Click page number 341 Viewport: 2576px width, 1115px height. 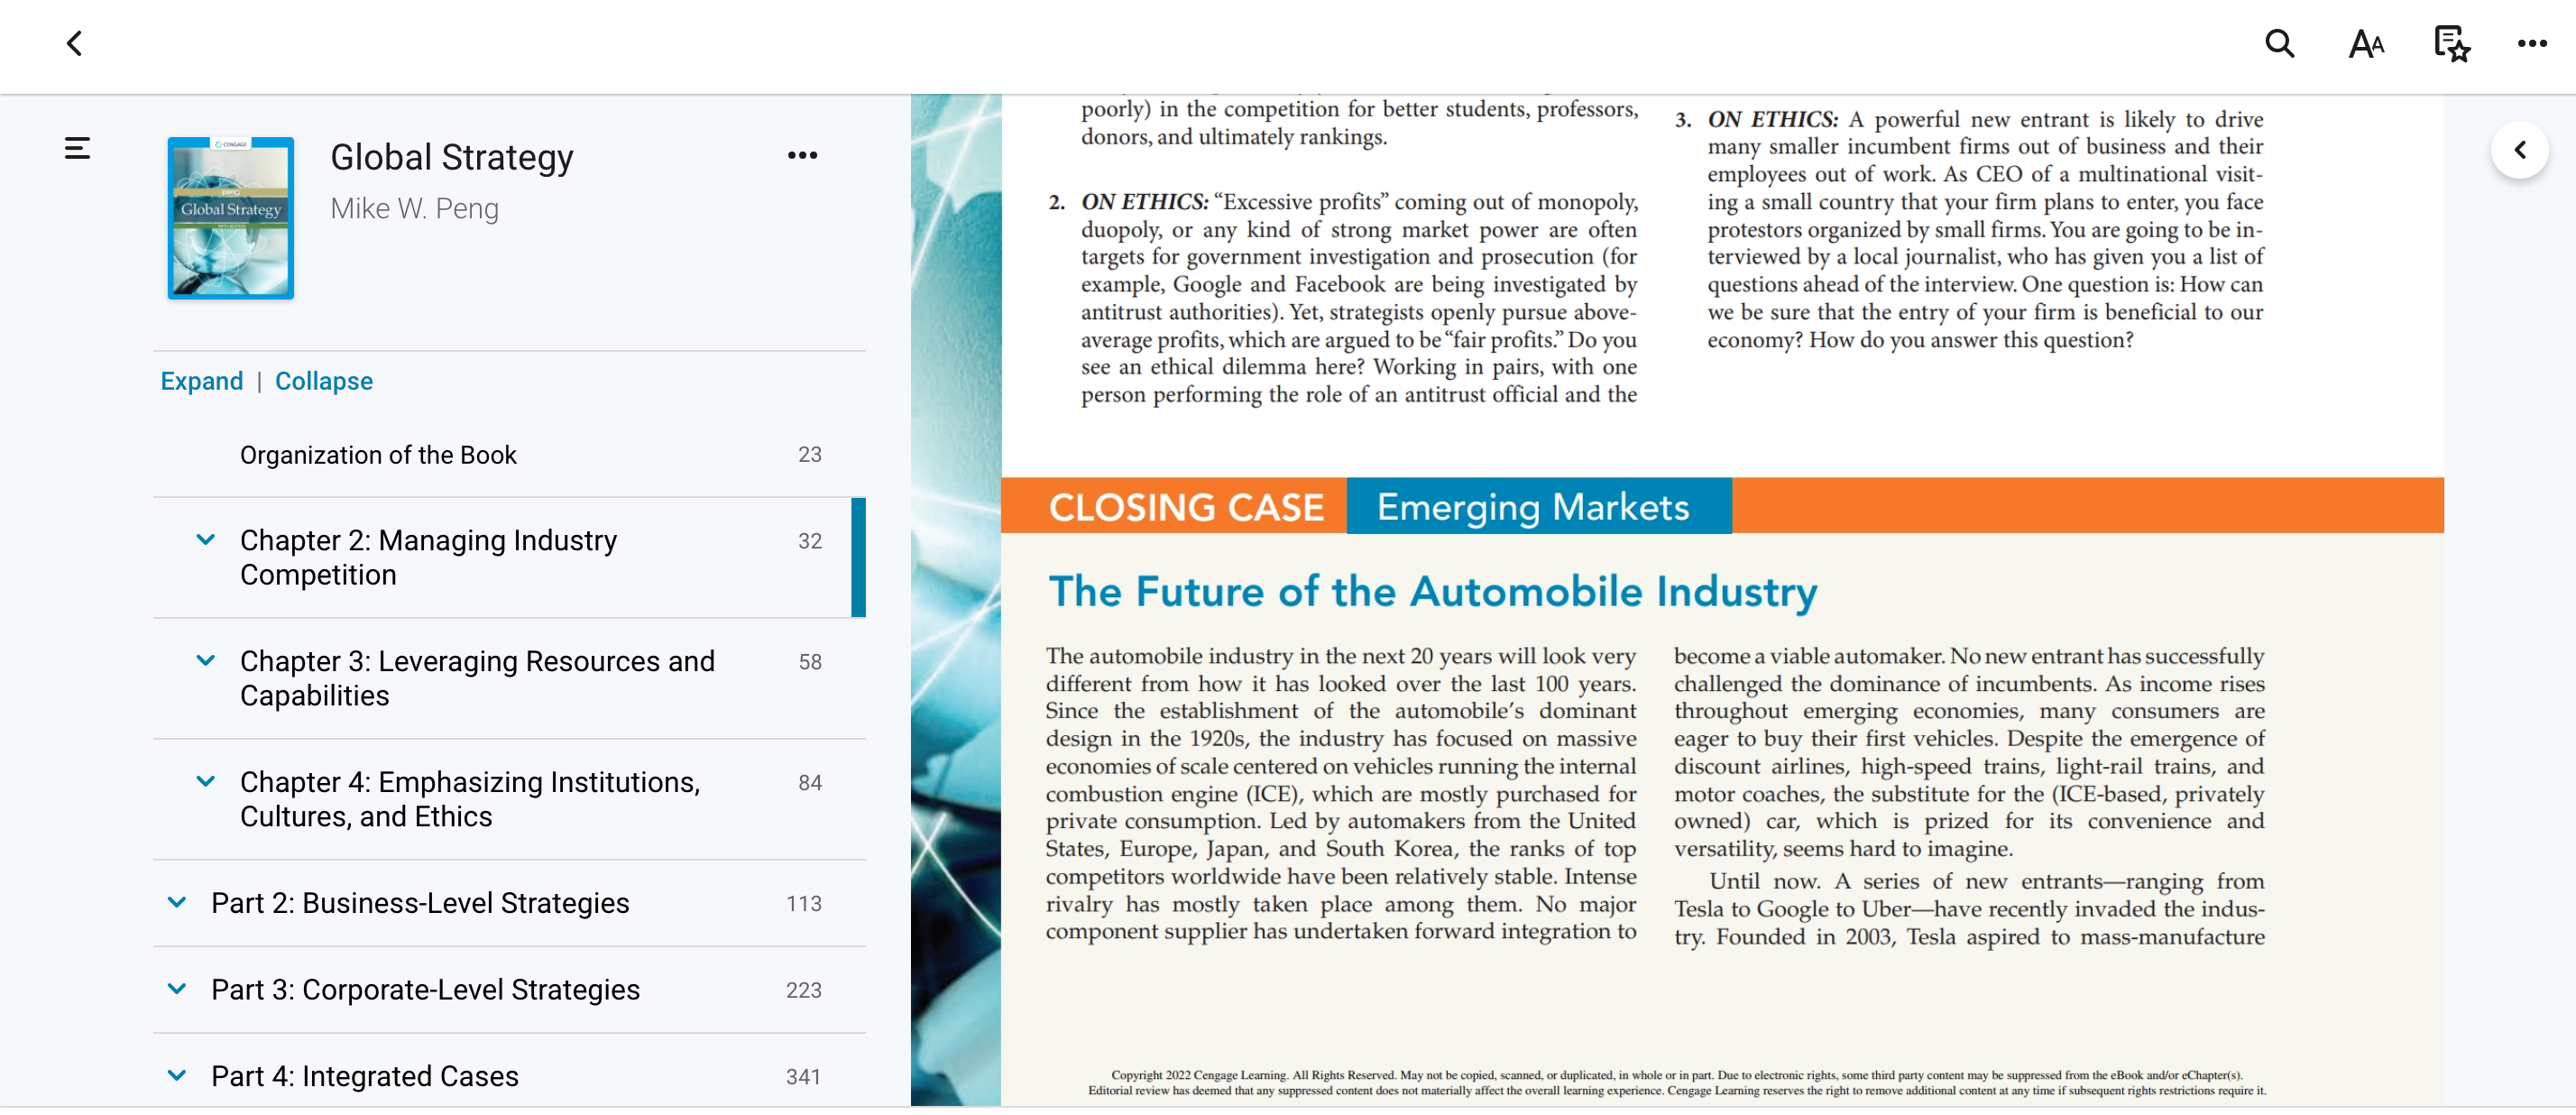804,1078
